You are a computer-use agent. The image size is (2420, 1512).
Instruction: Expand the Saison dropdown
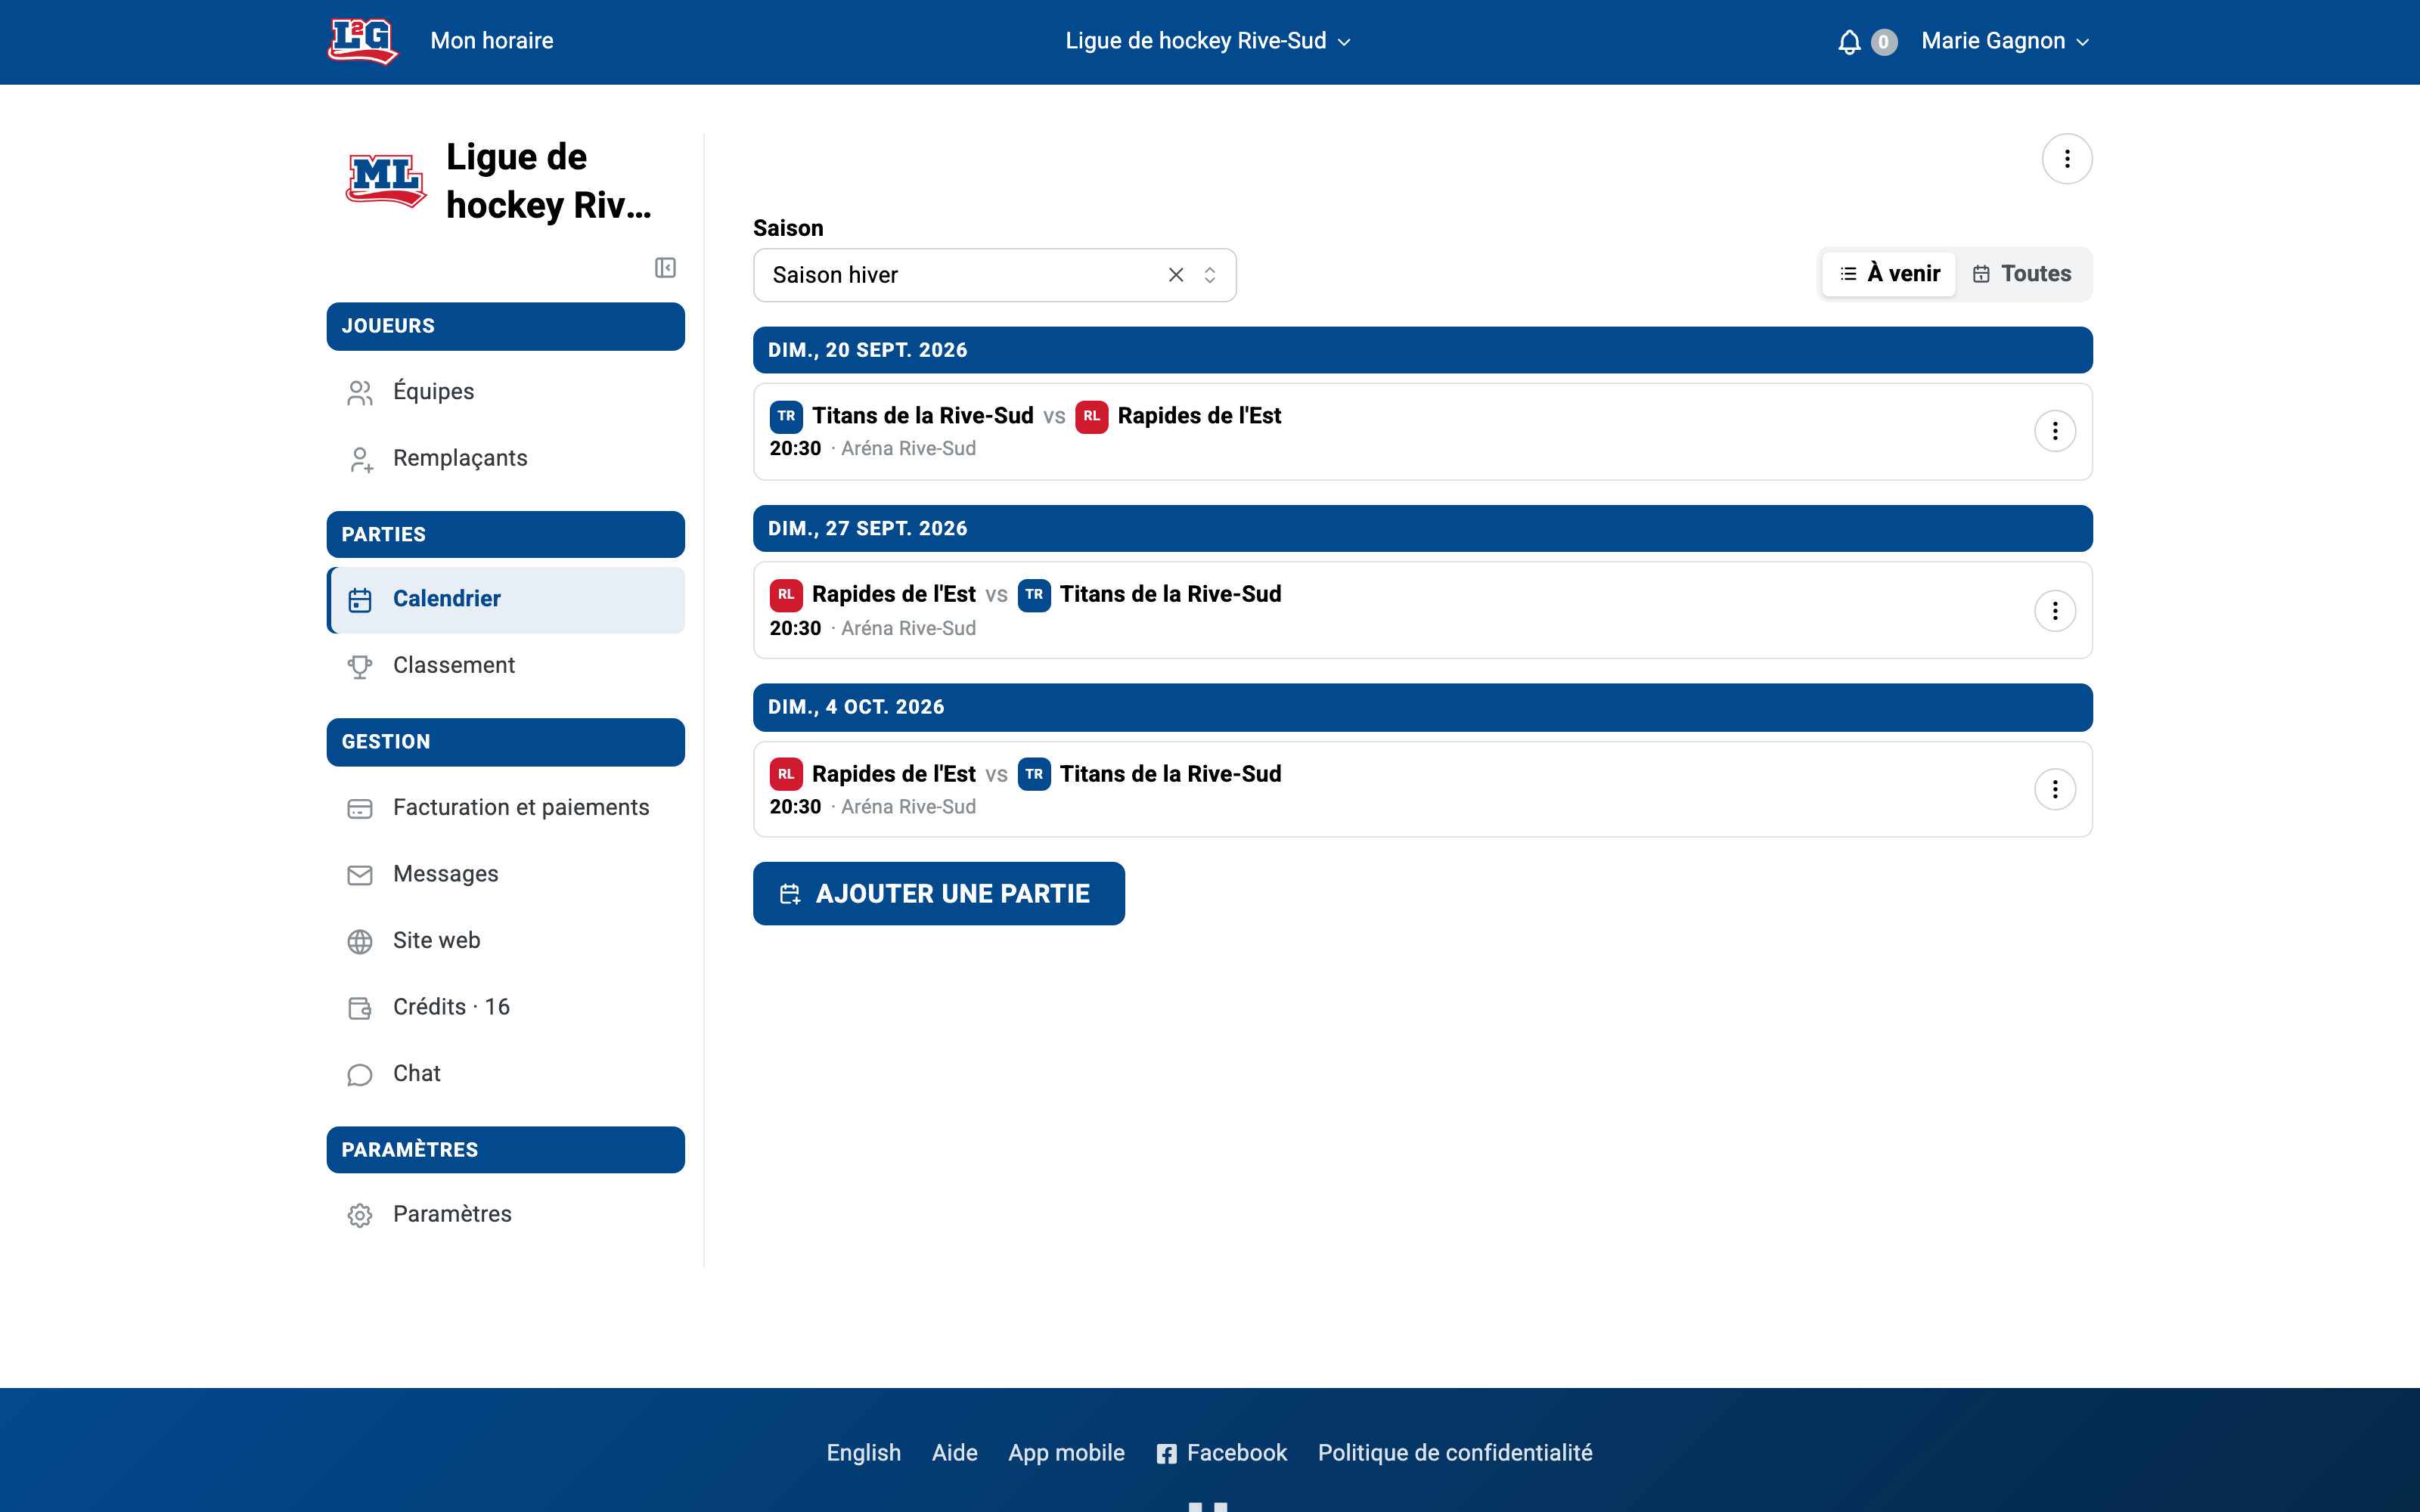point(1210,275)
